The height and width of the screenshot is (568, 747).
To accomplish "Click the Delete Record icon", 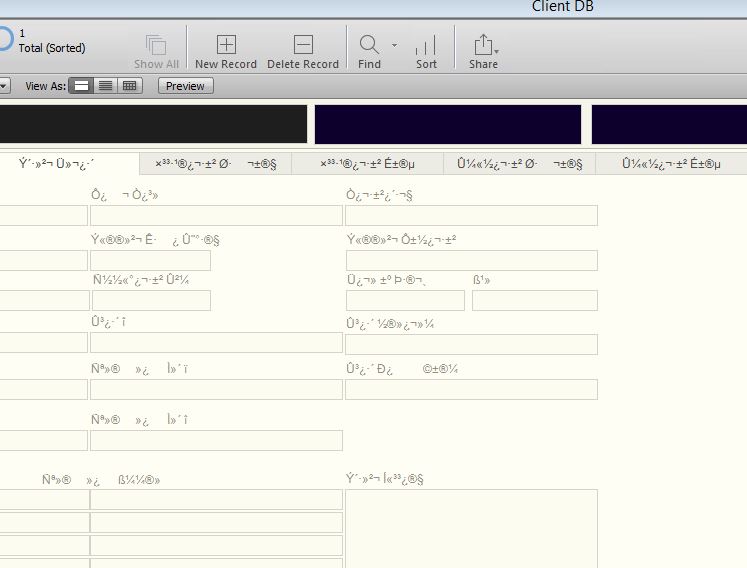I will (x=303, y=45).
